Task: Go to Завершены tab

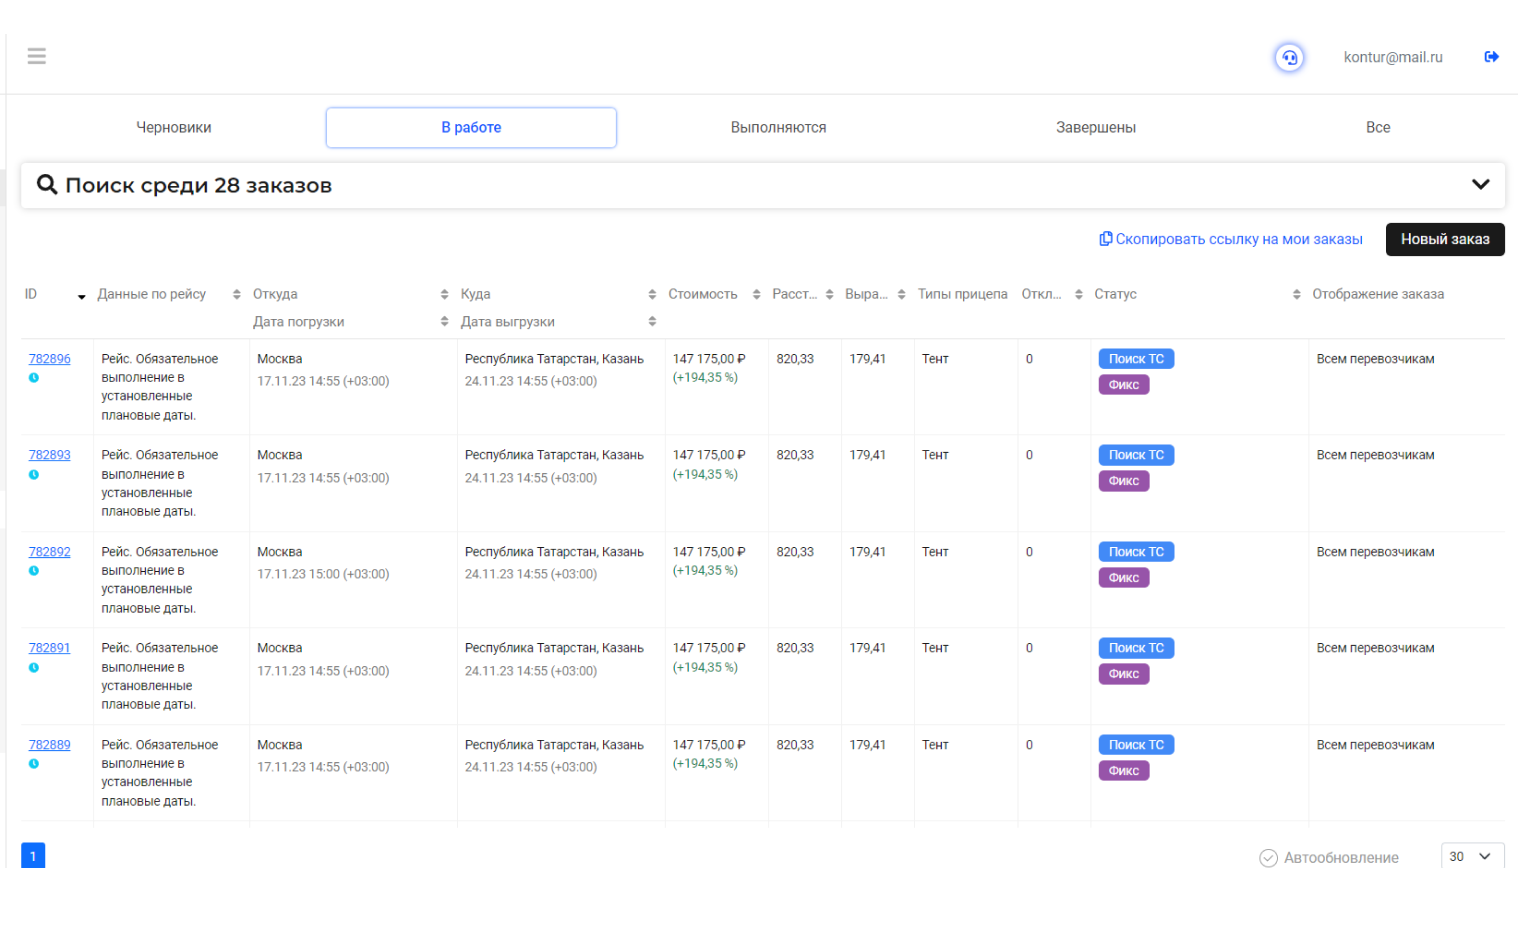Action: pos(1096,127)
